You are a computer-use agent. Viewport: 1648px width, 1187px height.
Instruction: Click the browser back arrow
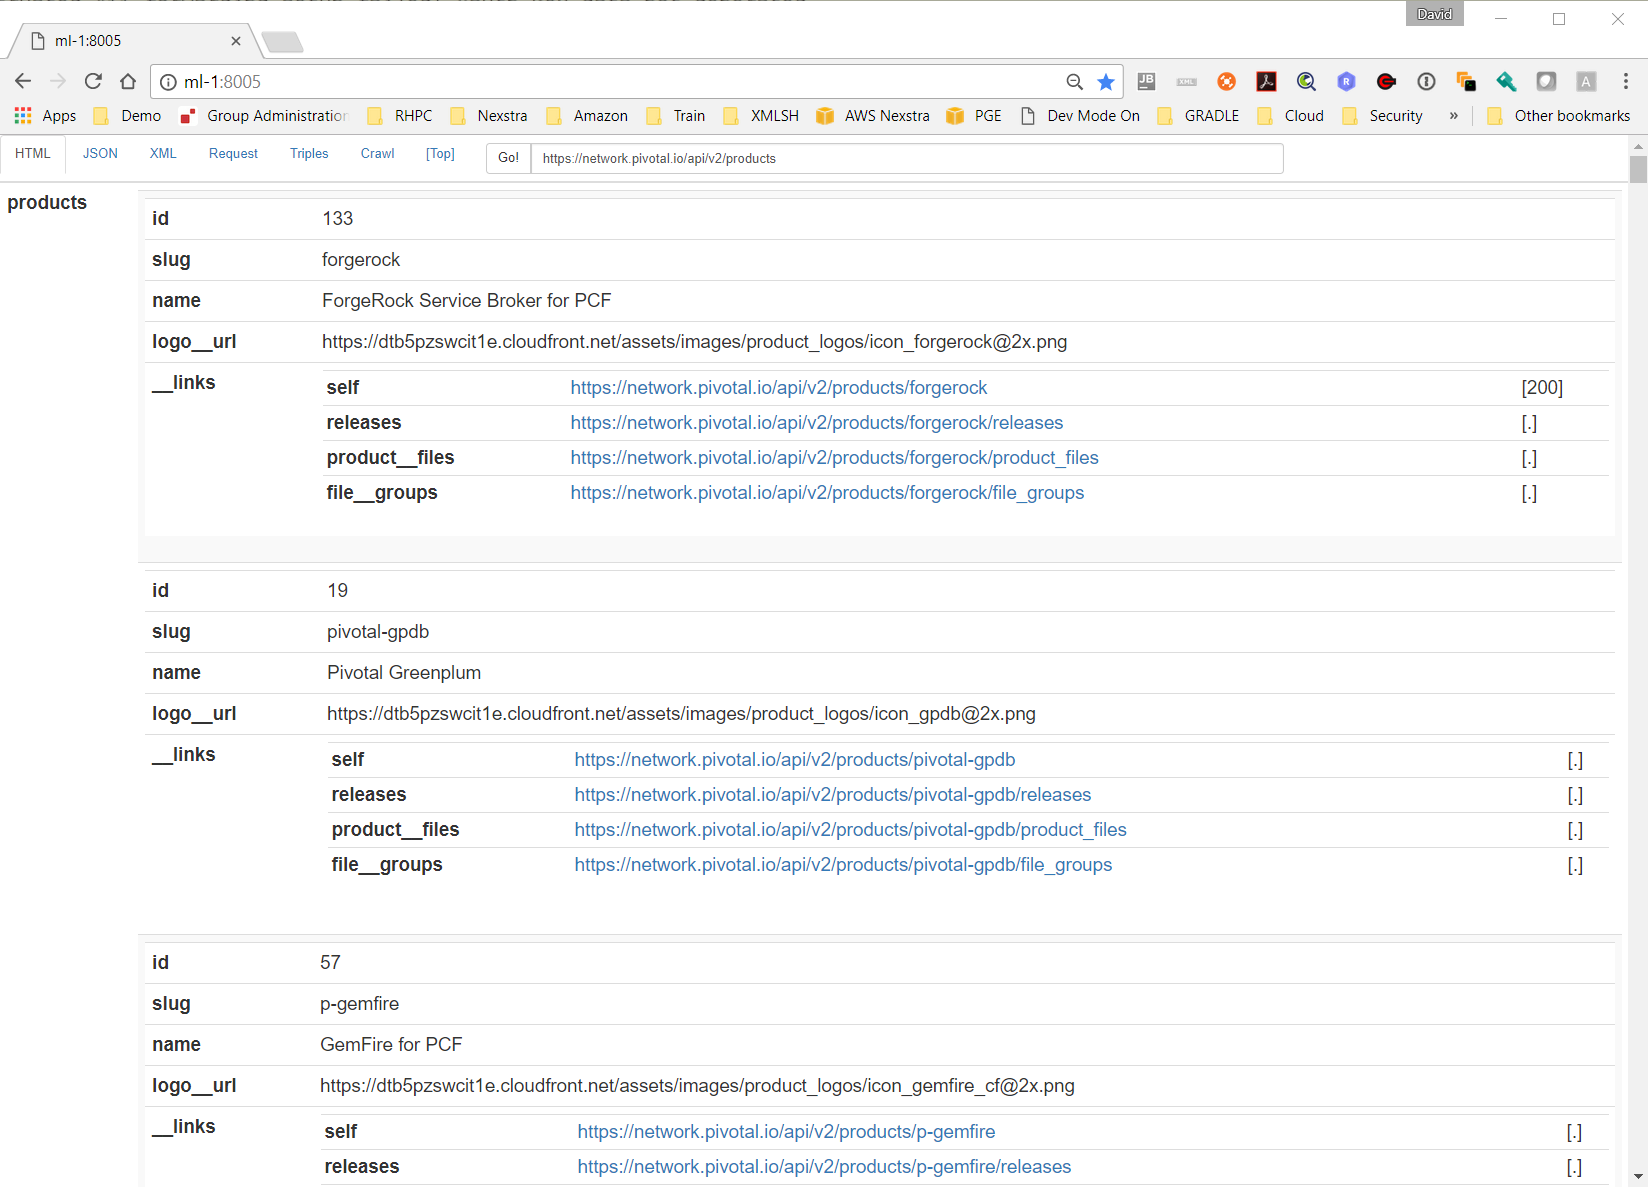pos(23,81)
